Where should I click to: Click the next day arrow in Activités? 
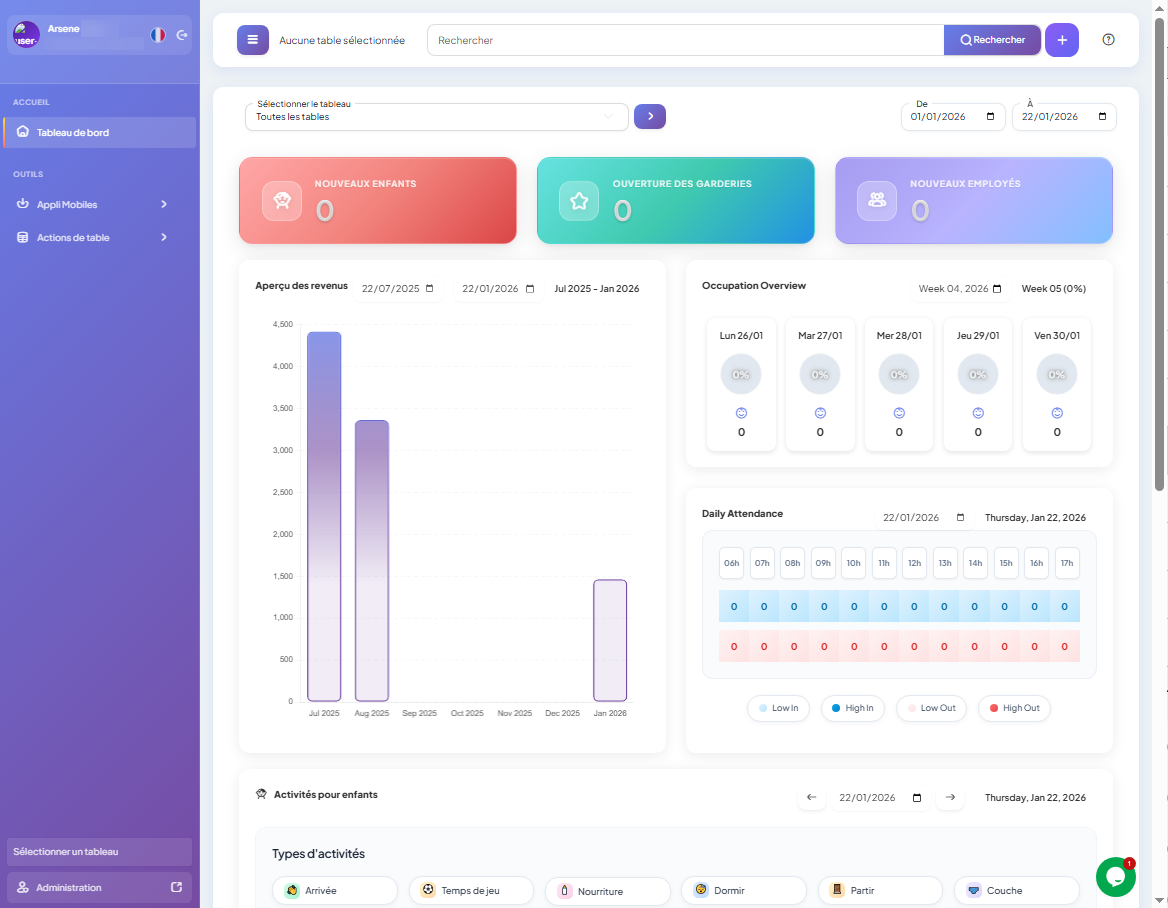[950, 797]
